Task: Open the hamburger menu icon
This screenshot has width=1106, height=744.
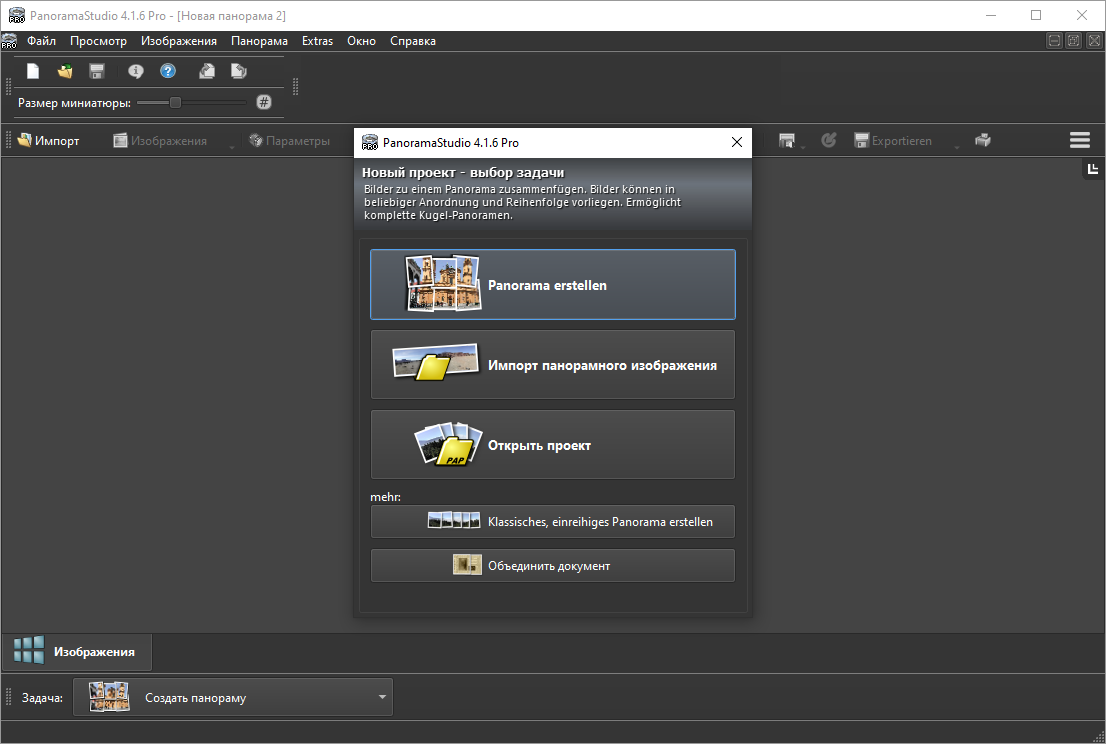Action: click(1080, 141)
